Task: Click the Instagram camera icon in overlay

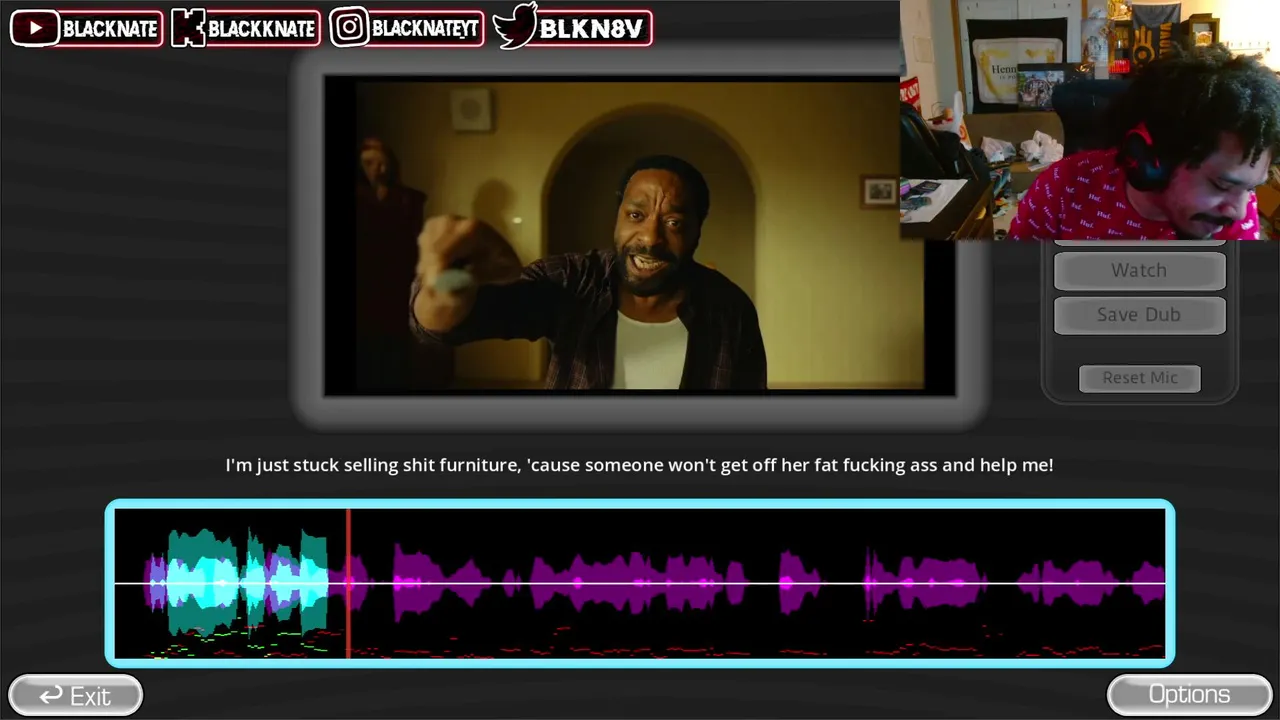Action: tap(350, 28)
